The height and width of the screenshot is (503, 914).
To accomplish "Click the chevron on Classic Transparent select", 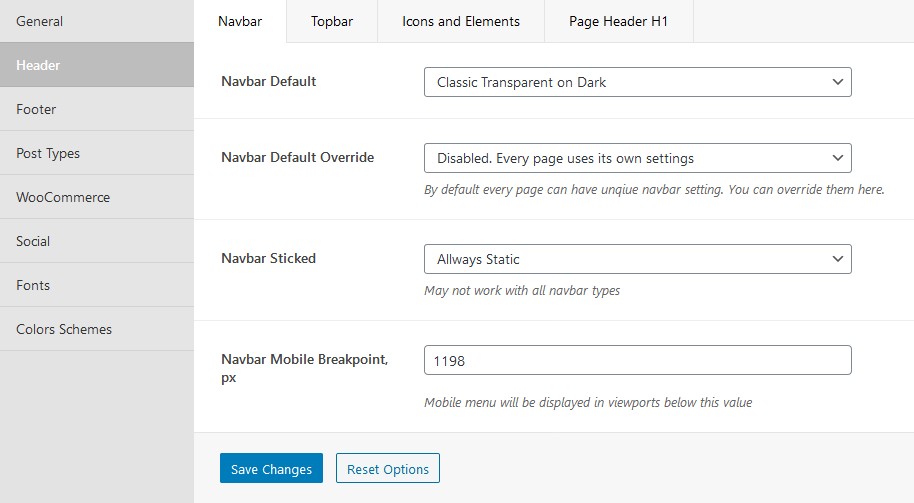I will pyautogui.click(x=838, y=82).
